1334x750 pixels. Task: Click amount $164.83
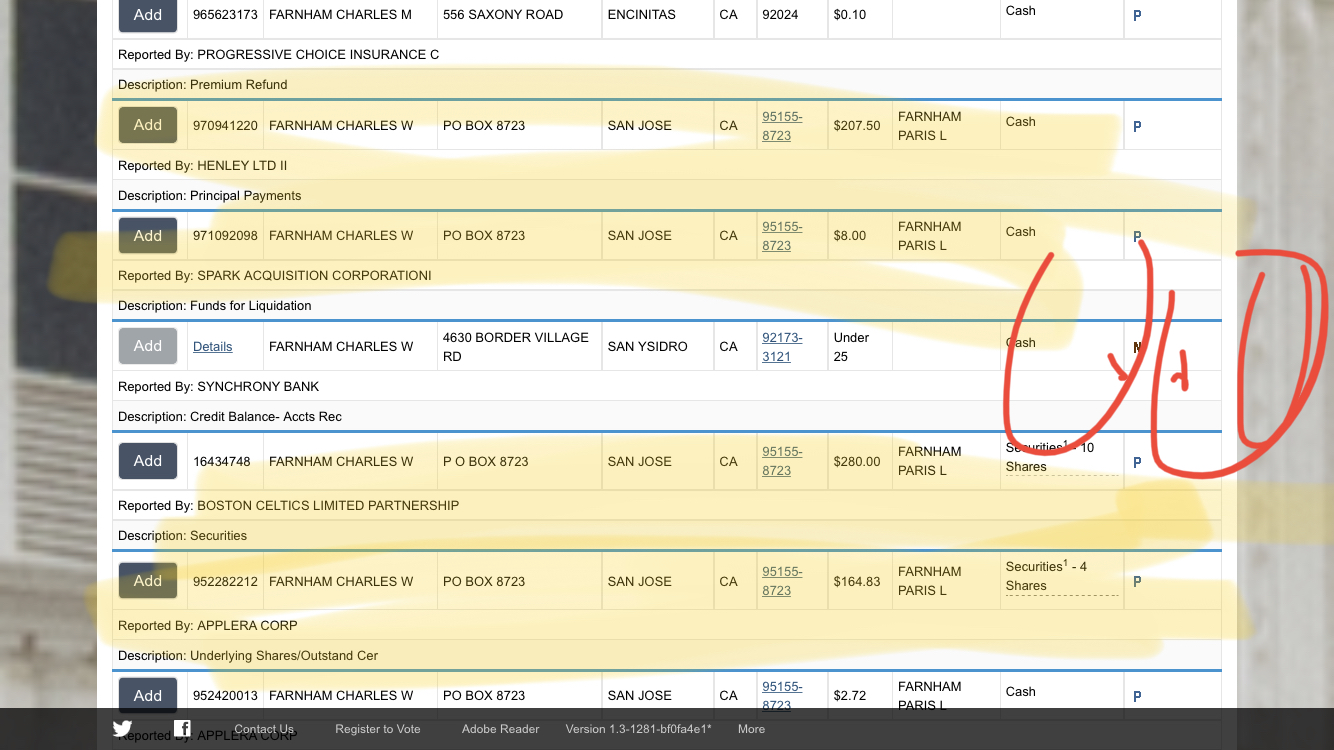click(x=857, y=581)
